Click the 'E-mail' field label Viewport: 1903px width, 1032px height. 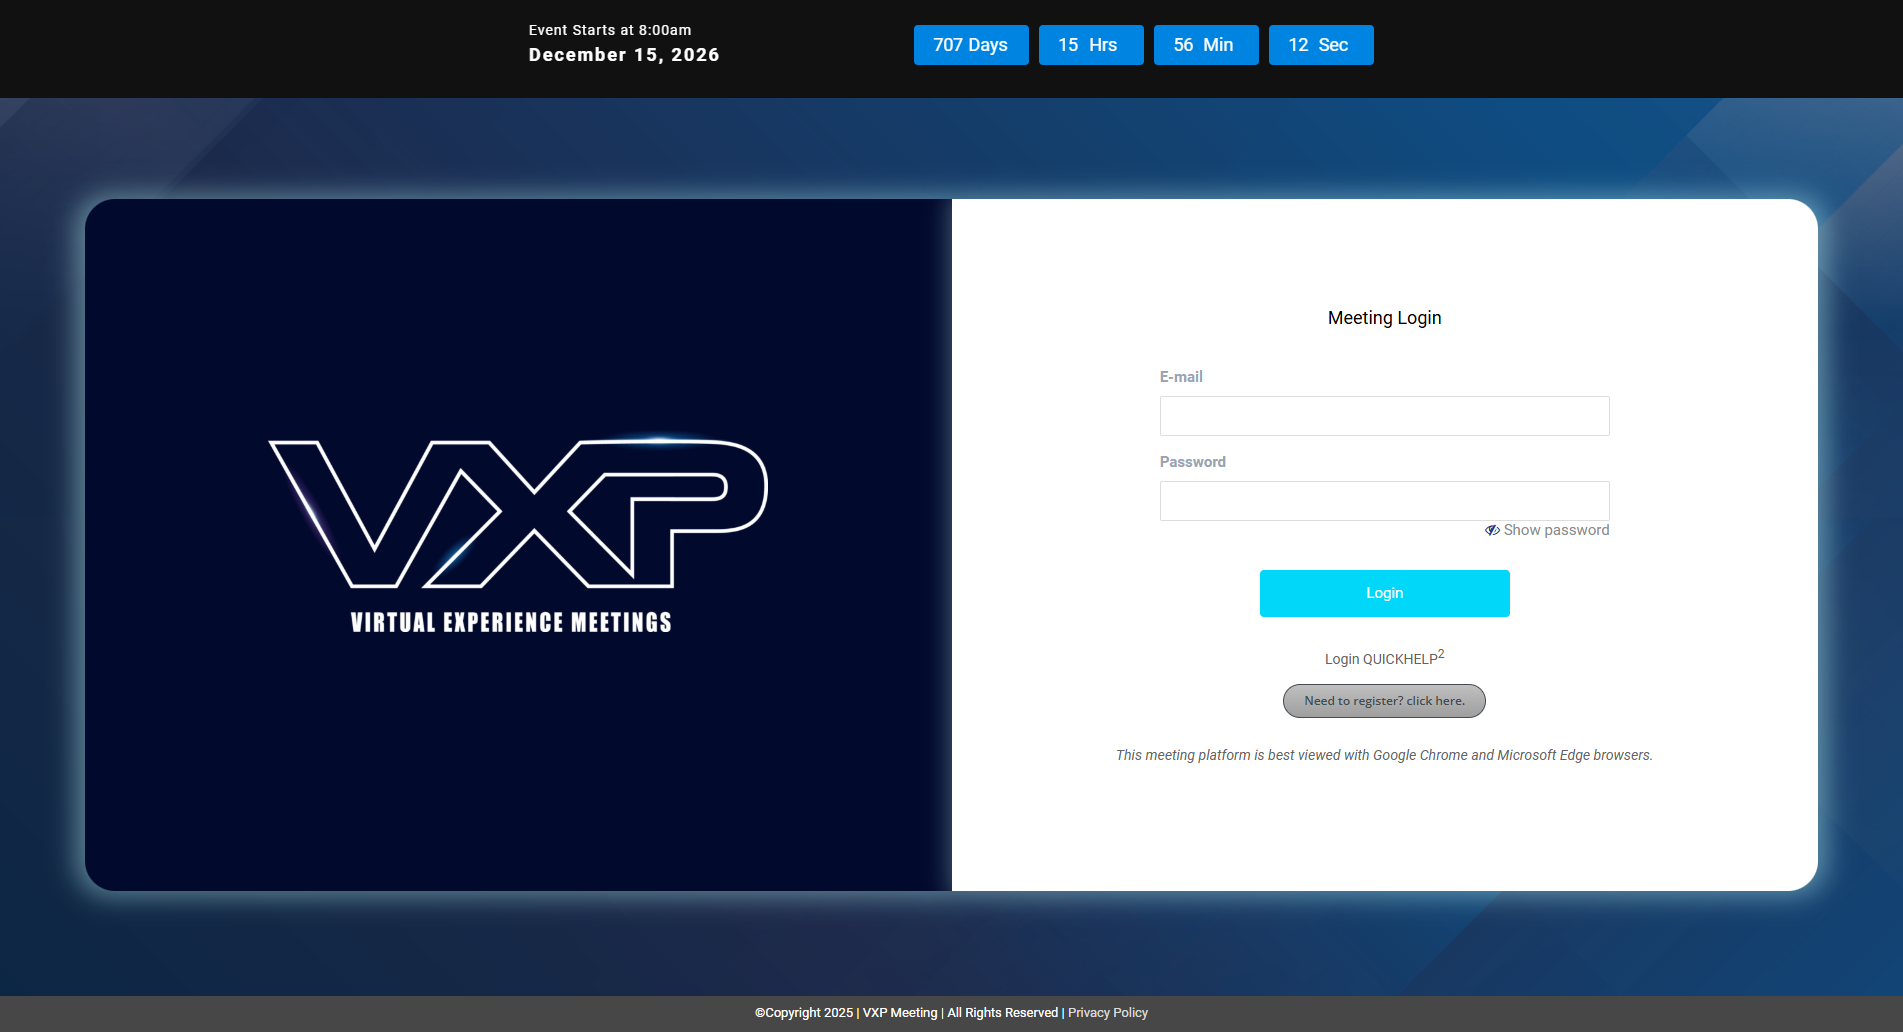pyautogui.click(x=1181, y=377)
